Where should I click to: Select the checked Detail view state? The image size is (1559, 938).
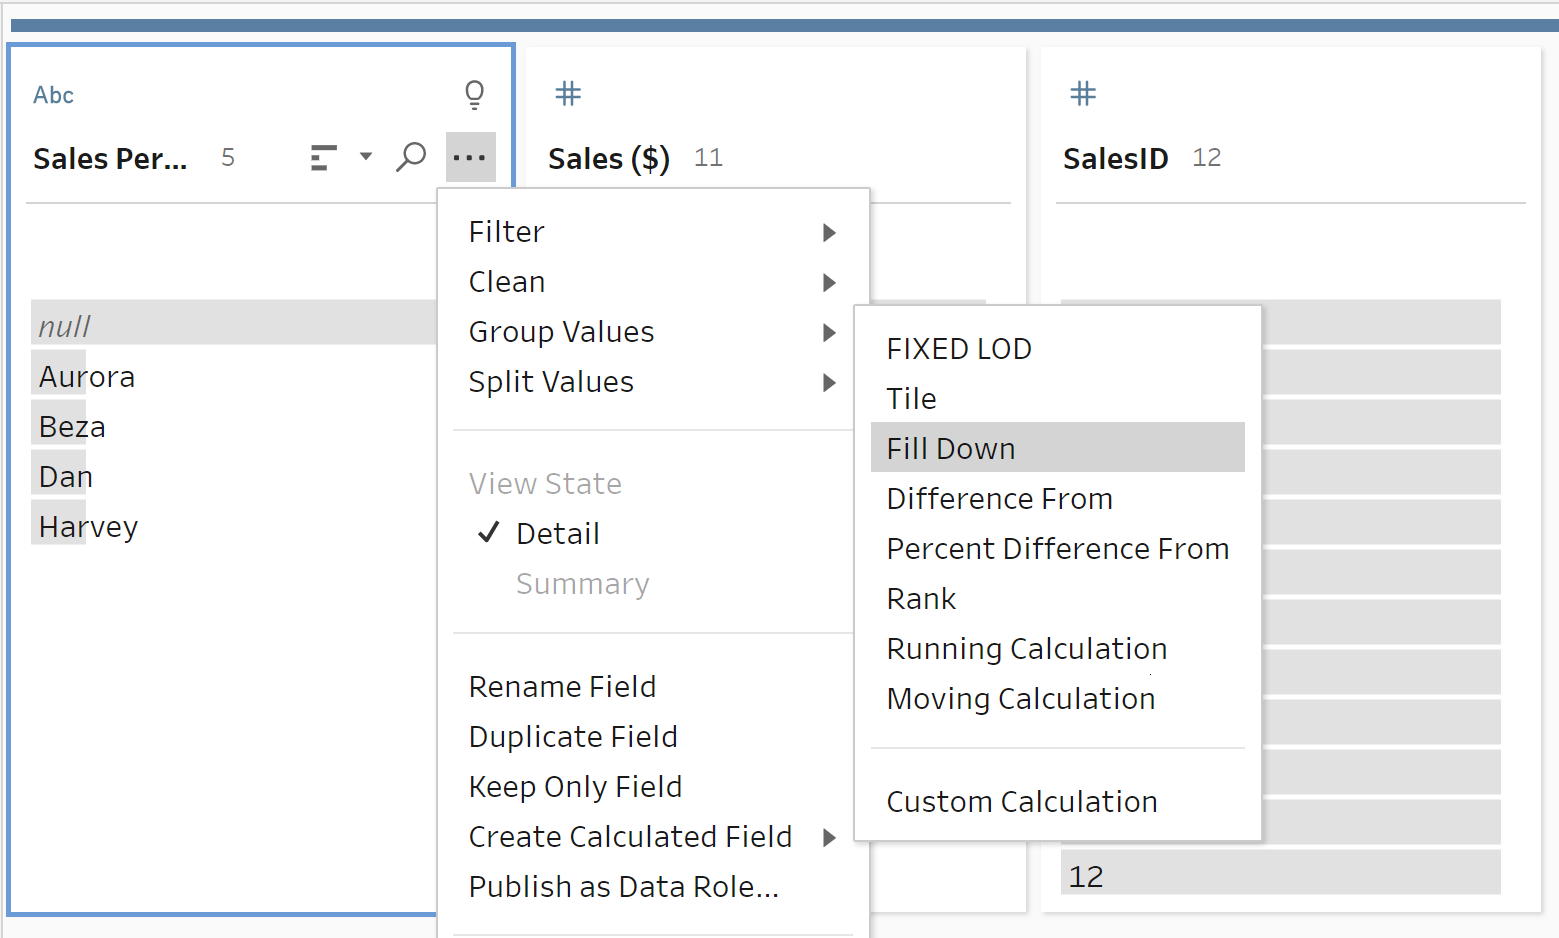coord(557,534)
